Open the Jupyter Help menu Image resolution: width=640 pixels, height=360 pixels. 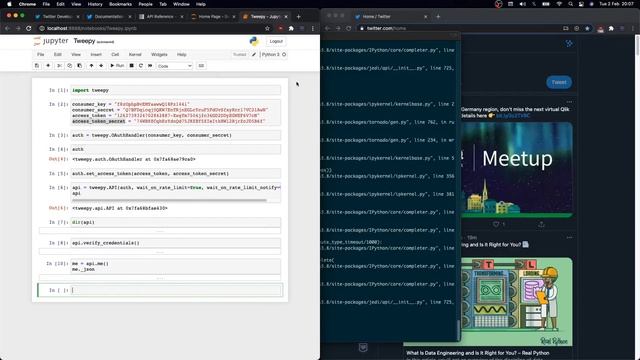click(182, 54)
